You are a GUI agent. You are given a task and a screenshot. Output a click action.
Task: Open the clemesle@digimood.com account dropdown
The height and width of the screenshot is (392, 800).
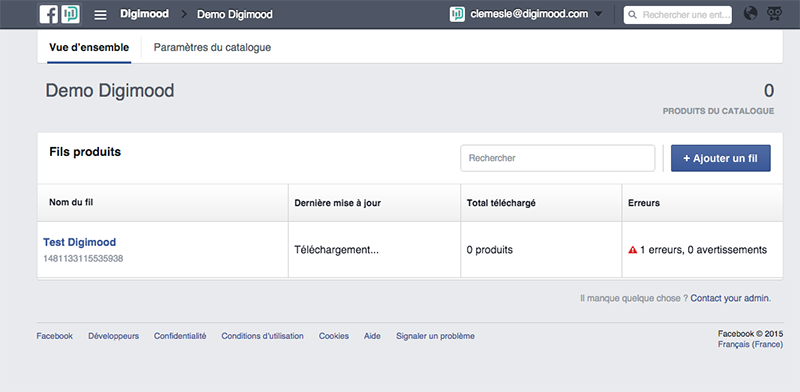(529, 14)
